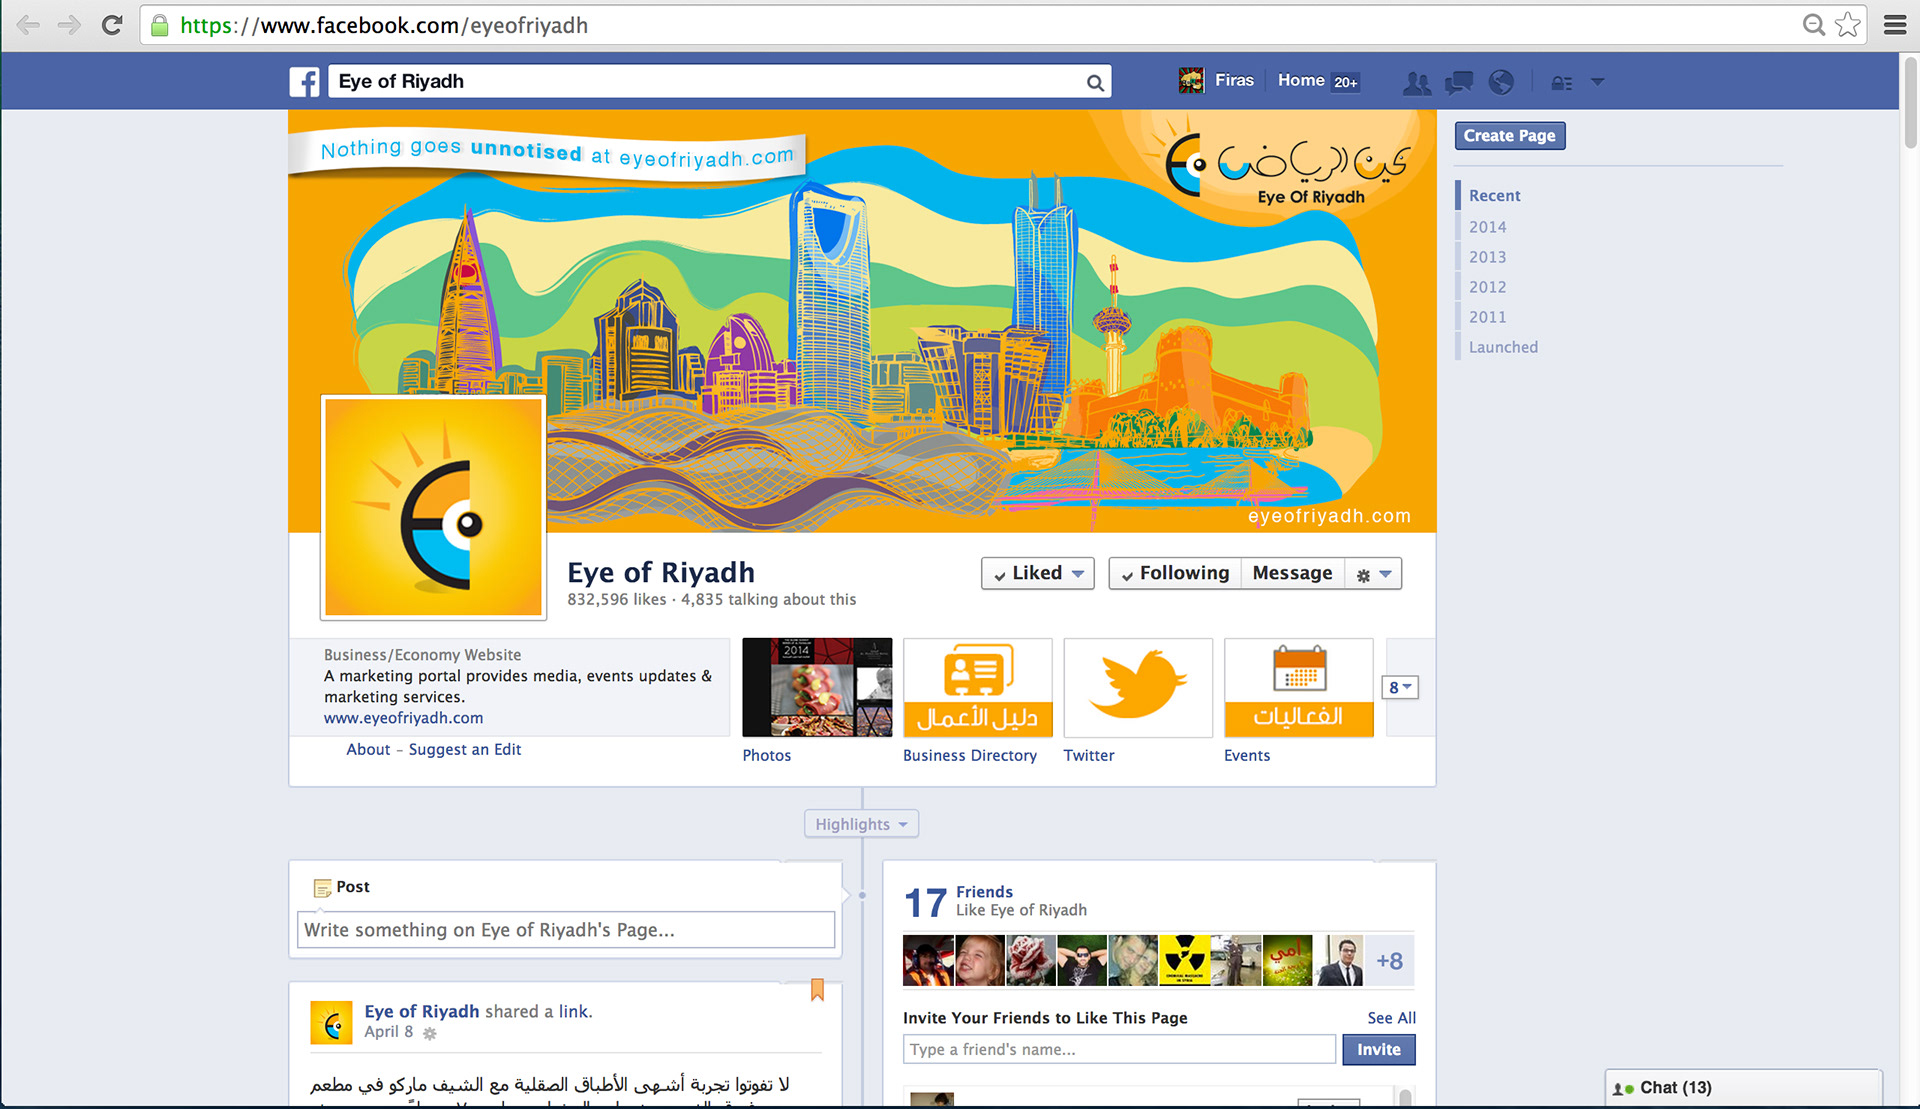Open the Business Directory app tile
The width and height of the screenshot is (1920, 1109).
pyautogui.click(x=977, y=687)
